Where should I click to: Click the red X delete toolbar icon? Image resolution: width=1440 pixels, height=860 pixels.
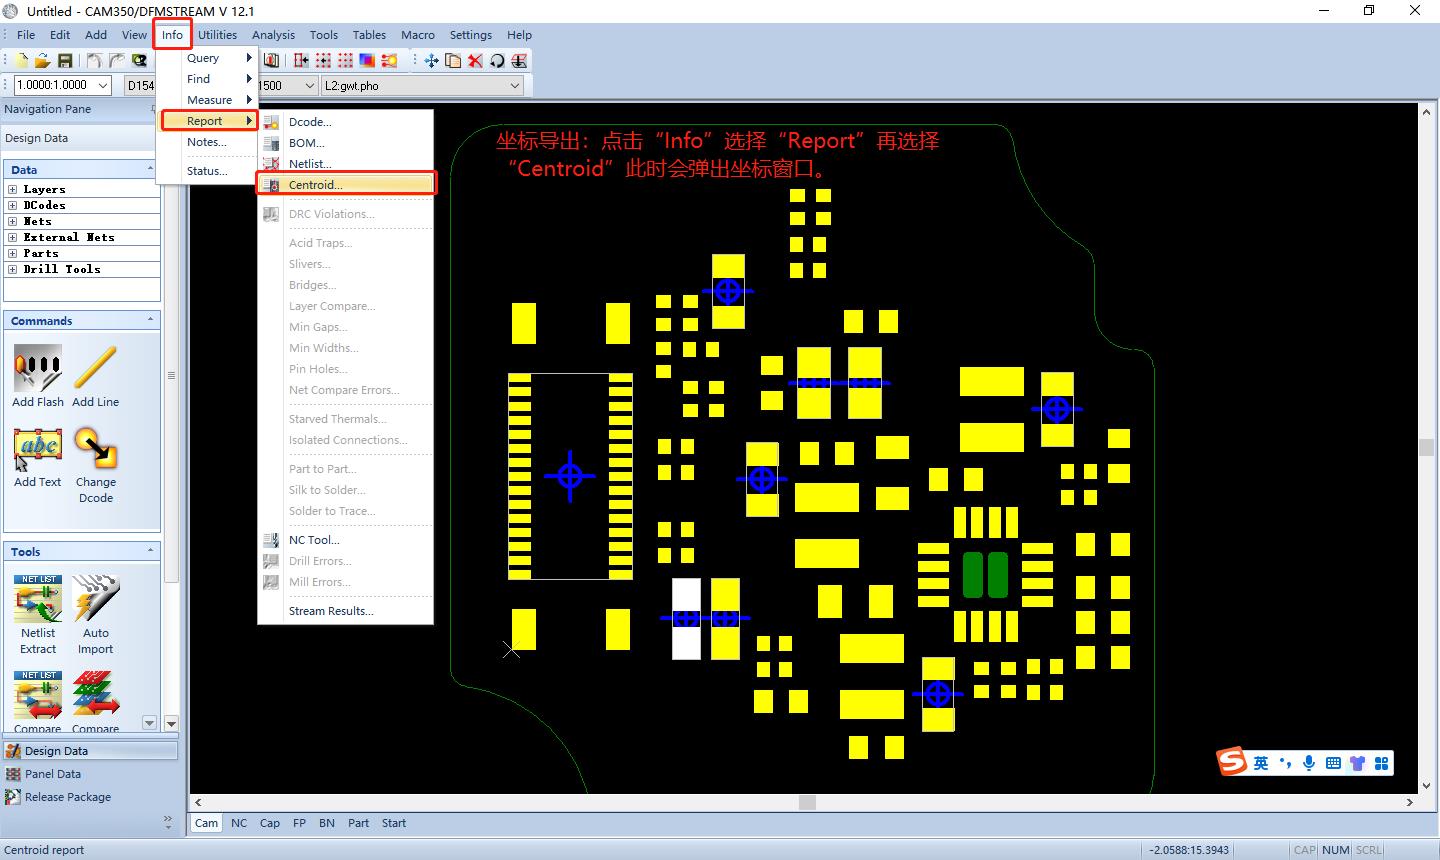pos(475,61)
